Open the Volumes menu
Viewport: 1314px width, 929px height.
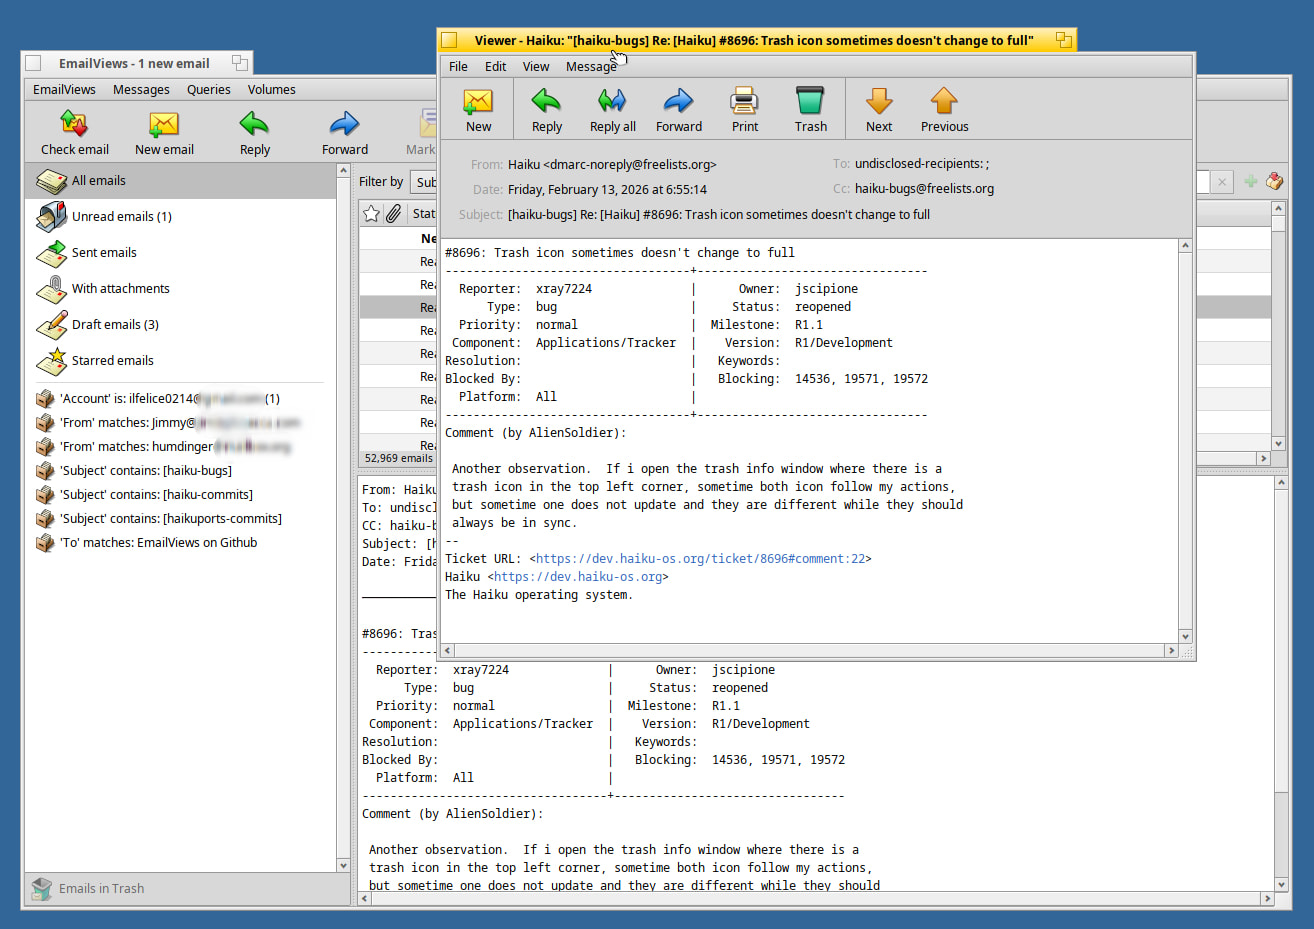coord(271,90)
